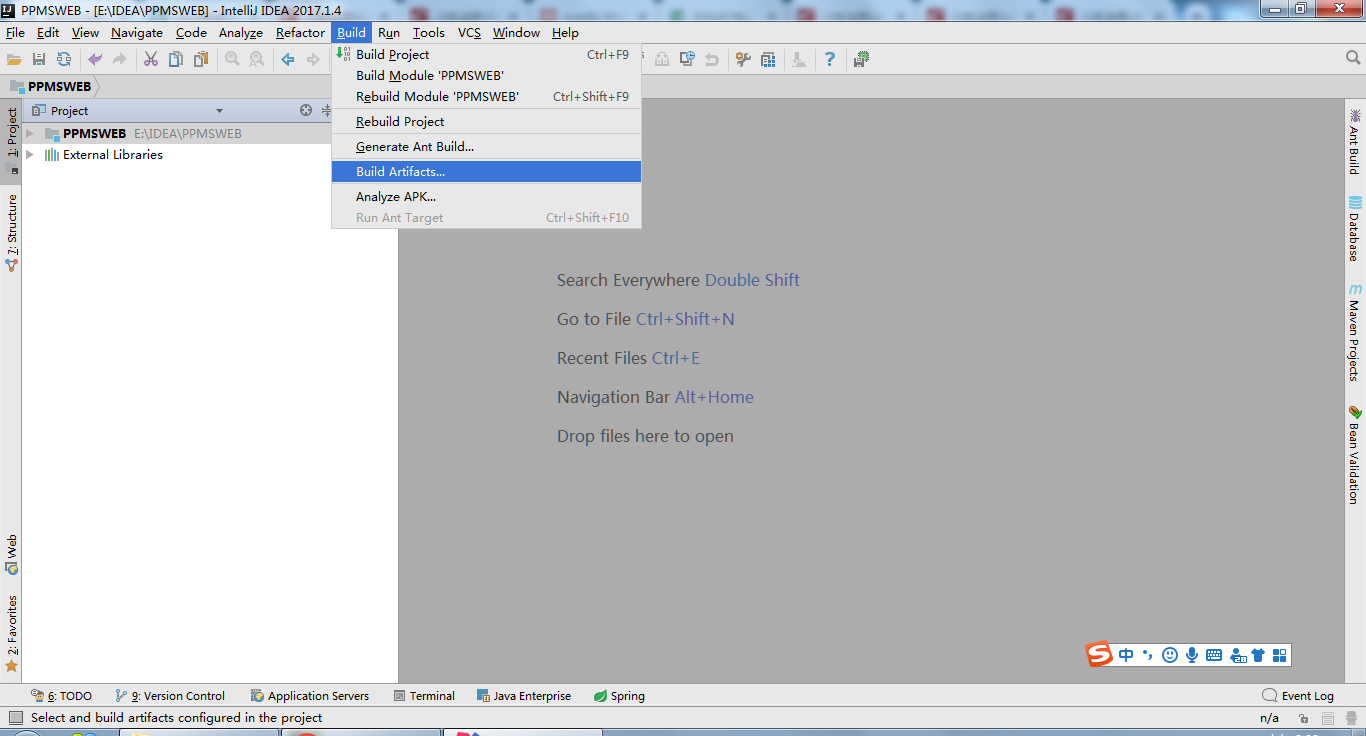Click the smiley icon in IME bar
Screen dimensions: 1366x736
(x=1169, y=655)
